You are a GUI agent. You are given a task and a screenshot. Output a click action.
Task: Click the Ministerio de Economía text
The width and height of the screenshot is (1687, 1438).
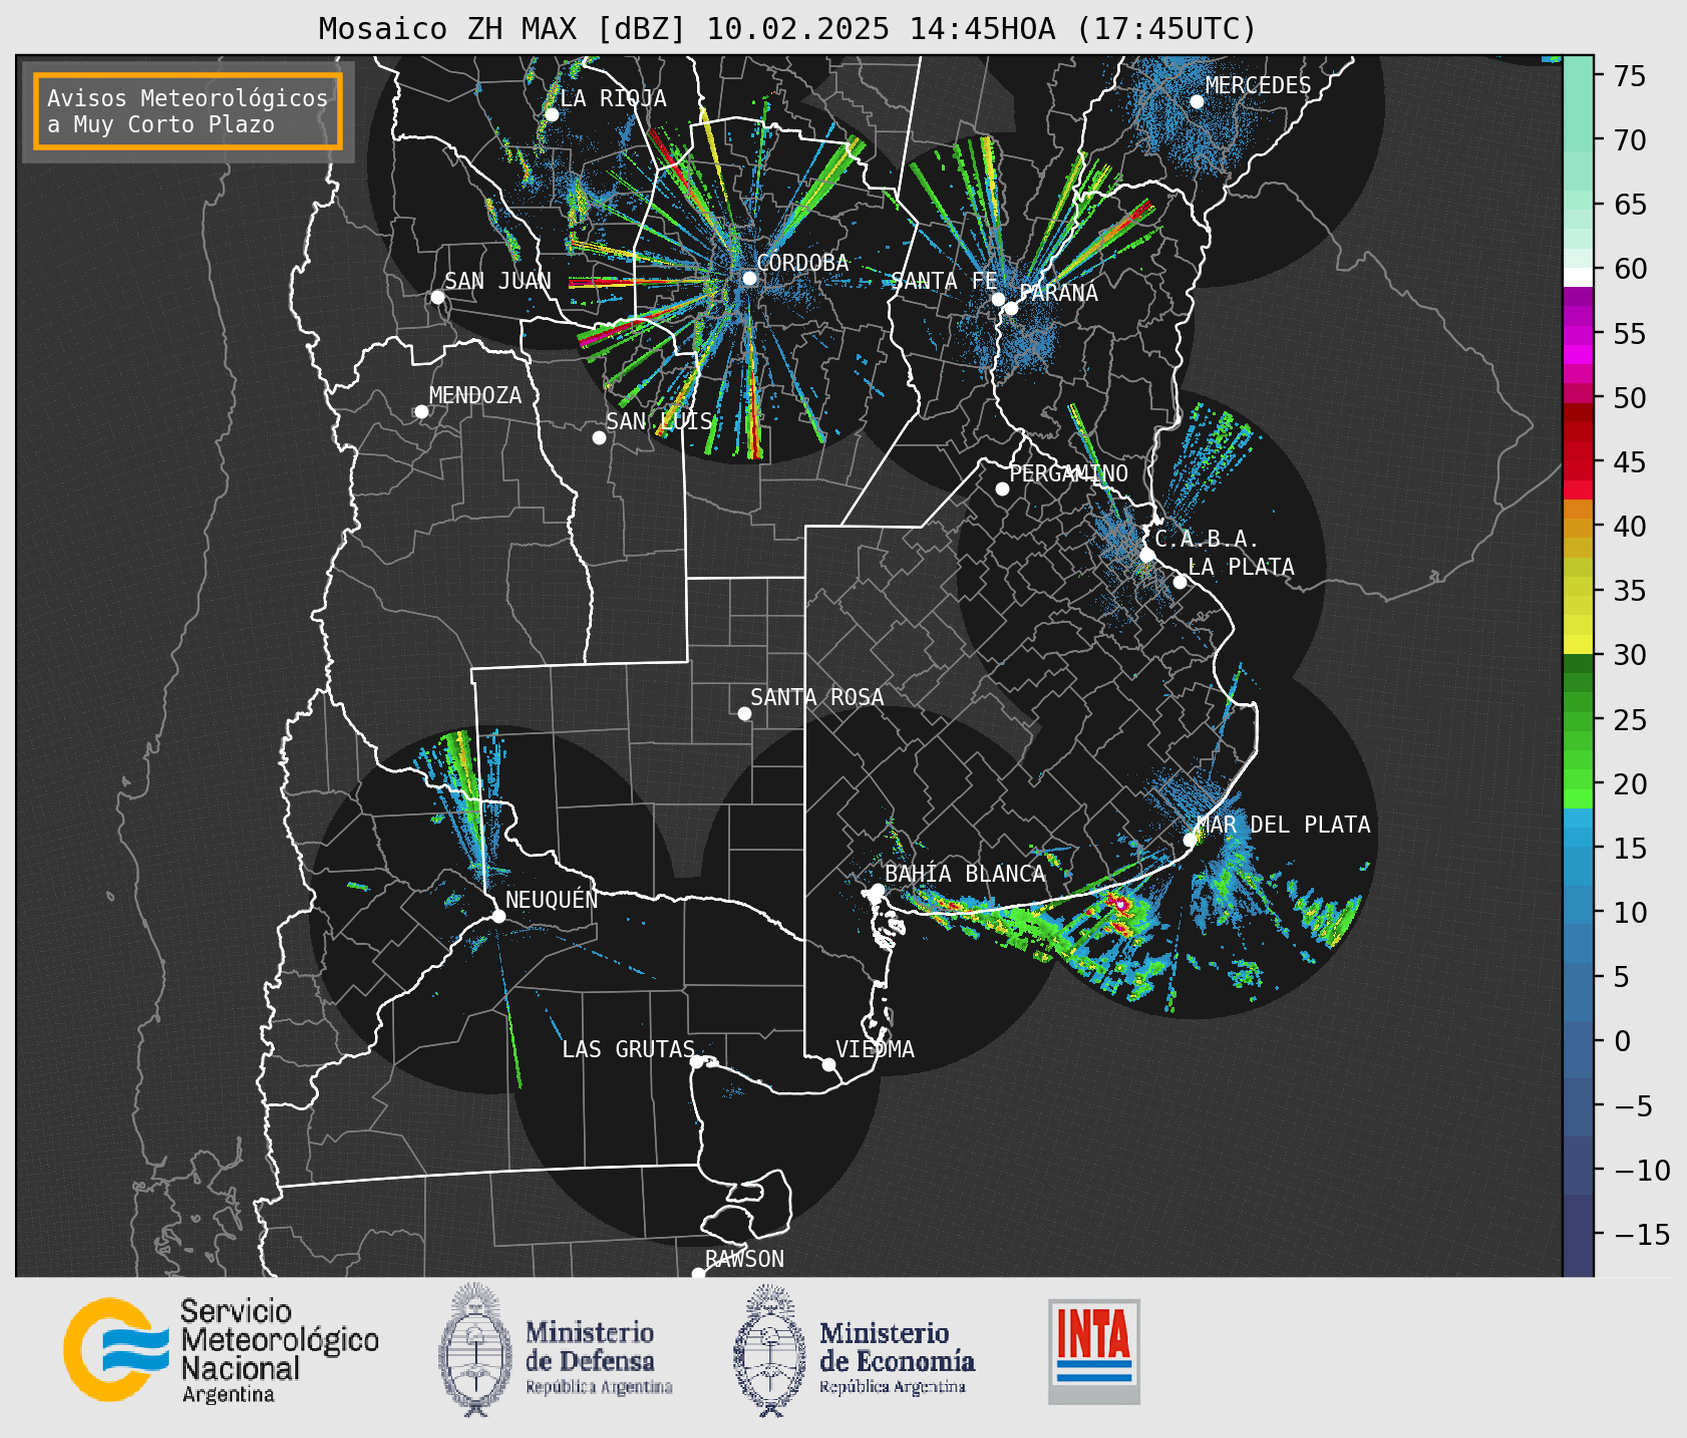tap(897, 1357)
